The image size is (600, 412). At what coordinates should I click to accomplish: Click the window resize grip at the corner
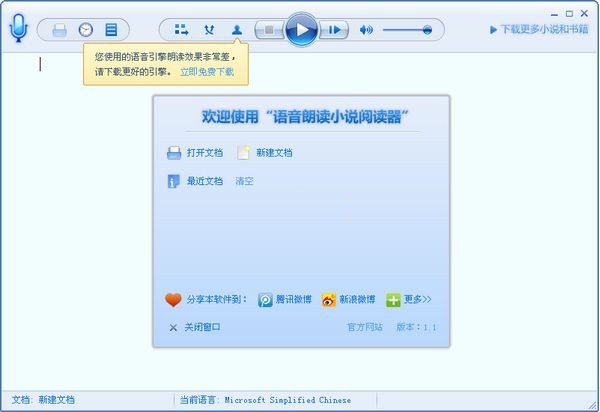[593, 404]
